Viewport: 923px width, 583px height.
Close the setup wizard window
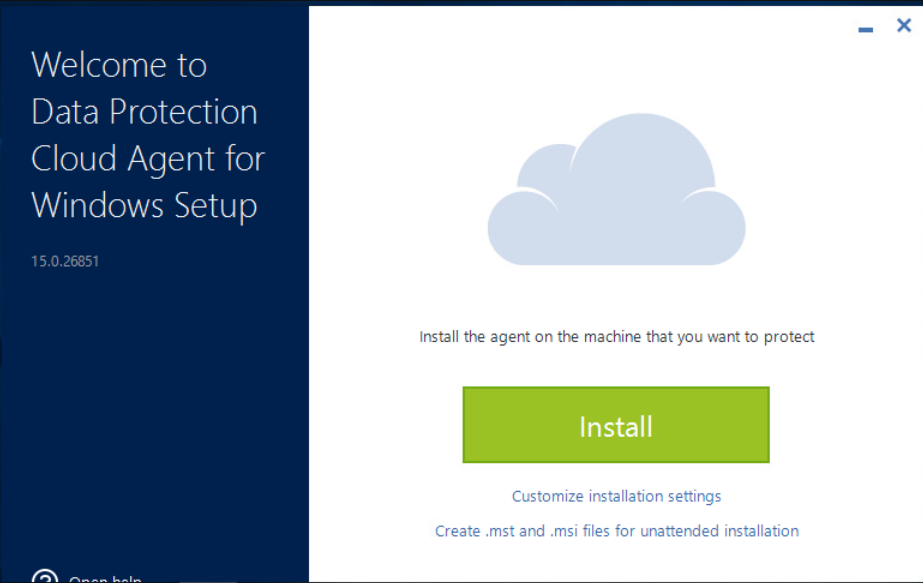tap(903, 26)
